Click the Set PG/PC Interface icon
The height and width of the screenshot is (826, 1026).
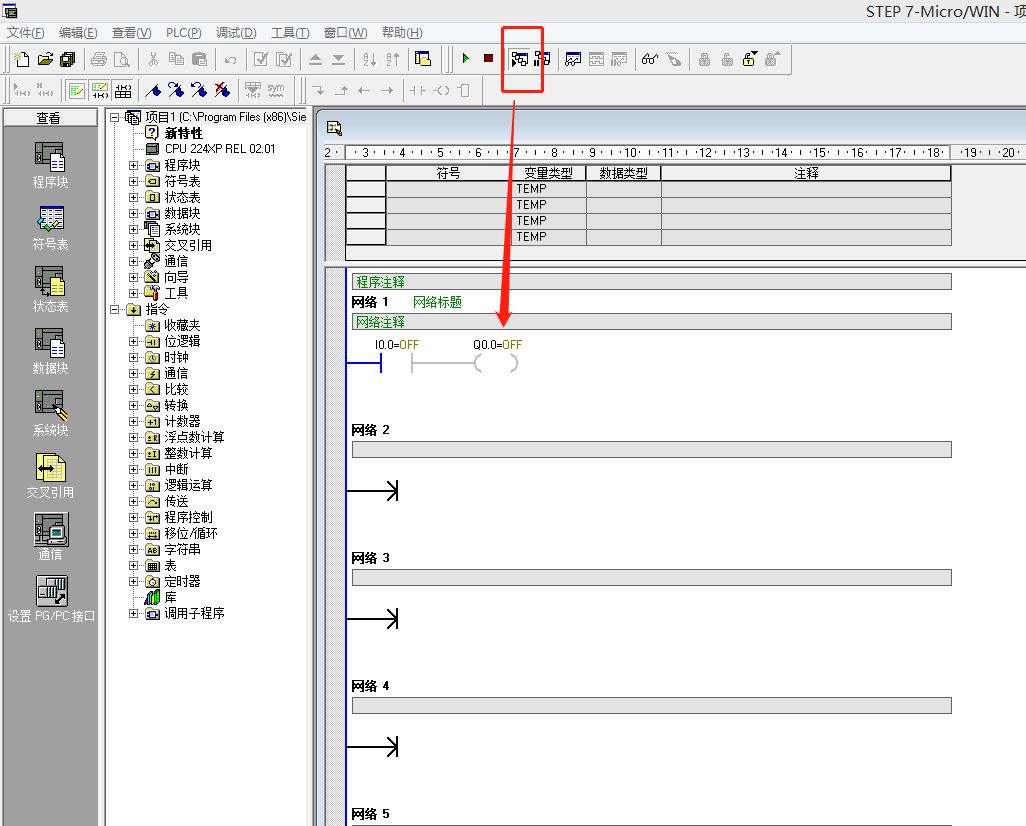[x=50, y=591]
